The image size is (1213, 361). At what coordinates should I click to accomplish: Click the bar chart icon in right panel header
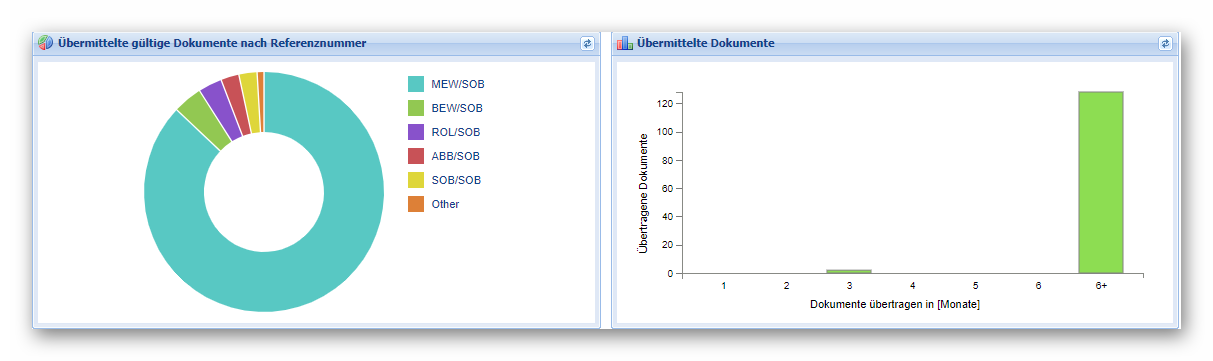(x=625, y=43)
